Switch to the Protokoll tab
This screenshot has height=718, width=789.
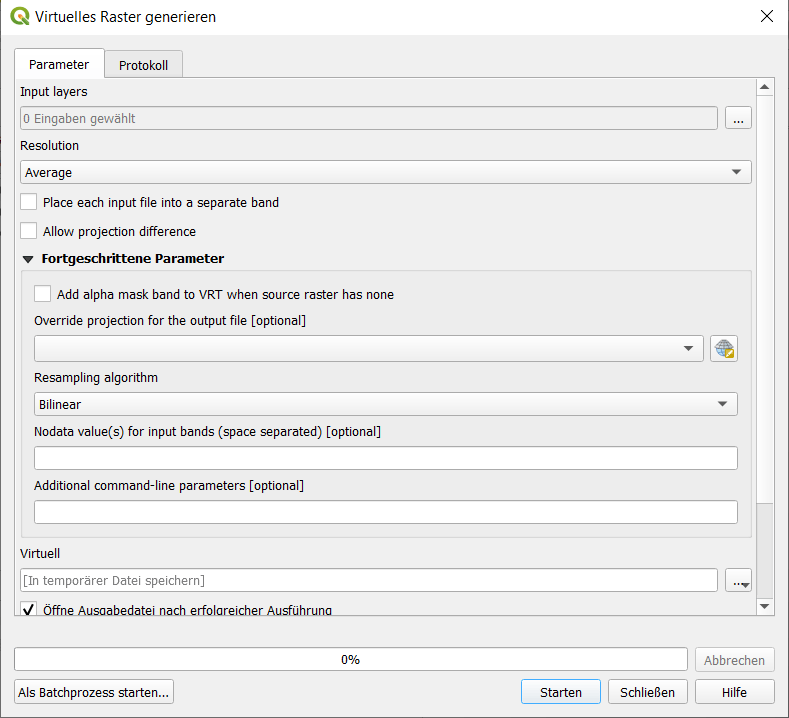(x=143, y=65)
